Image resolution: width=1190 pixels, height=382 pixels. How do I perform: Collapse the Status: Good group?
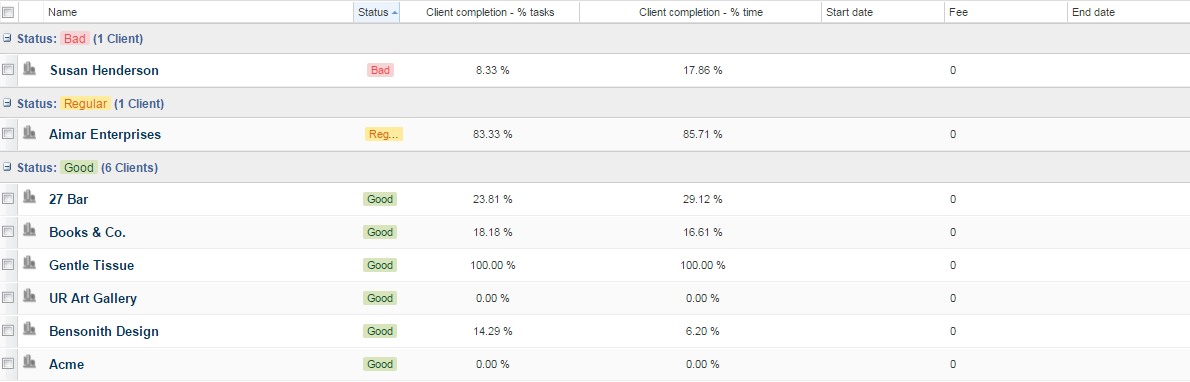coord(7,166)
